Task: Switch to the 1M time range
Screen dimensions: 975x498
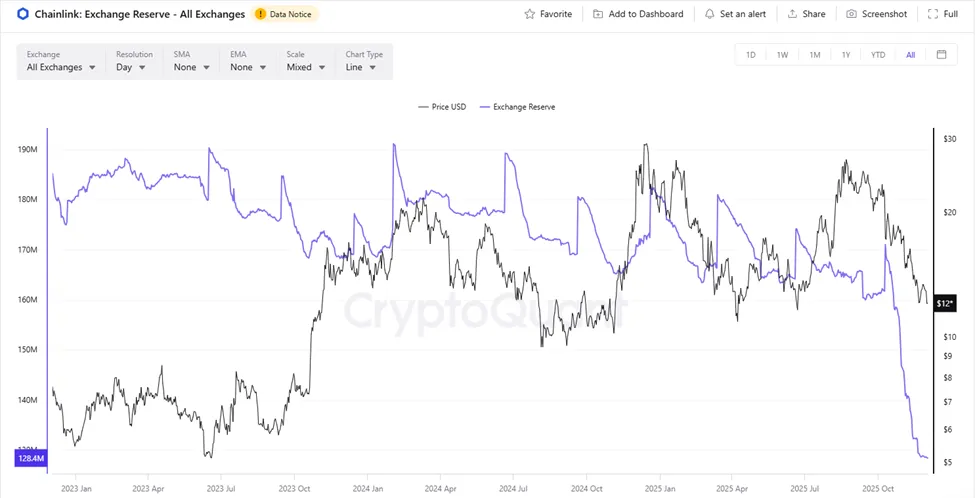Action: 814,55
